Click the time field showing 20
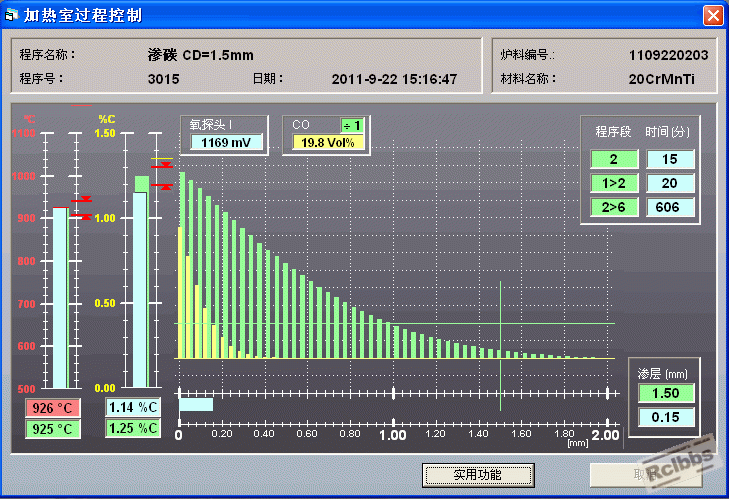 coord(670,183)
